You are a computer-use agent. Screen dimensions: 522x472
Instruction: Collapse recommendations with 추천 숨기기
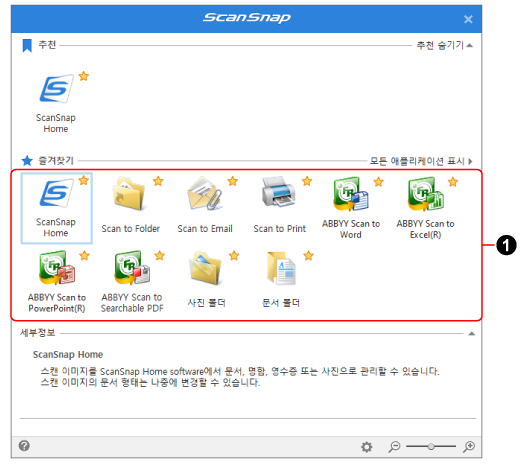tap(444, 45)
